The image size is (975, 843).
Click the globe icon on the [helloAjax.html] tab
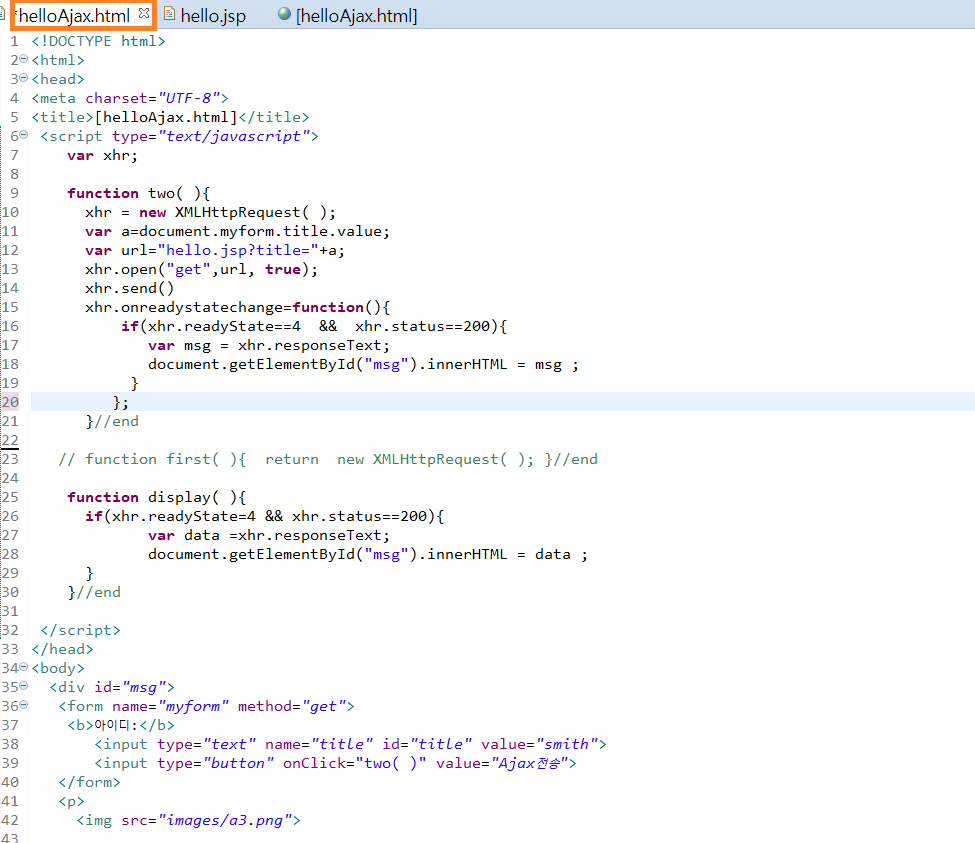284,14
